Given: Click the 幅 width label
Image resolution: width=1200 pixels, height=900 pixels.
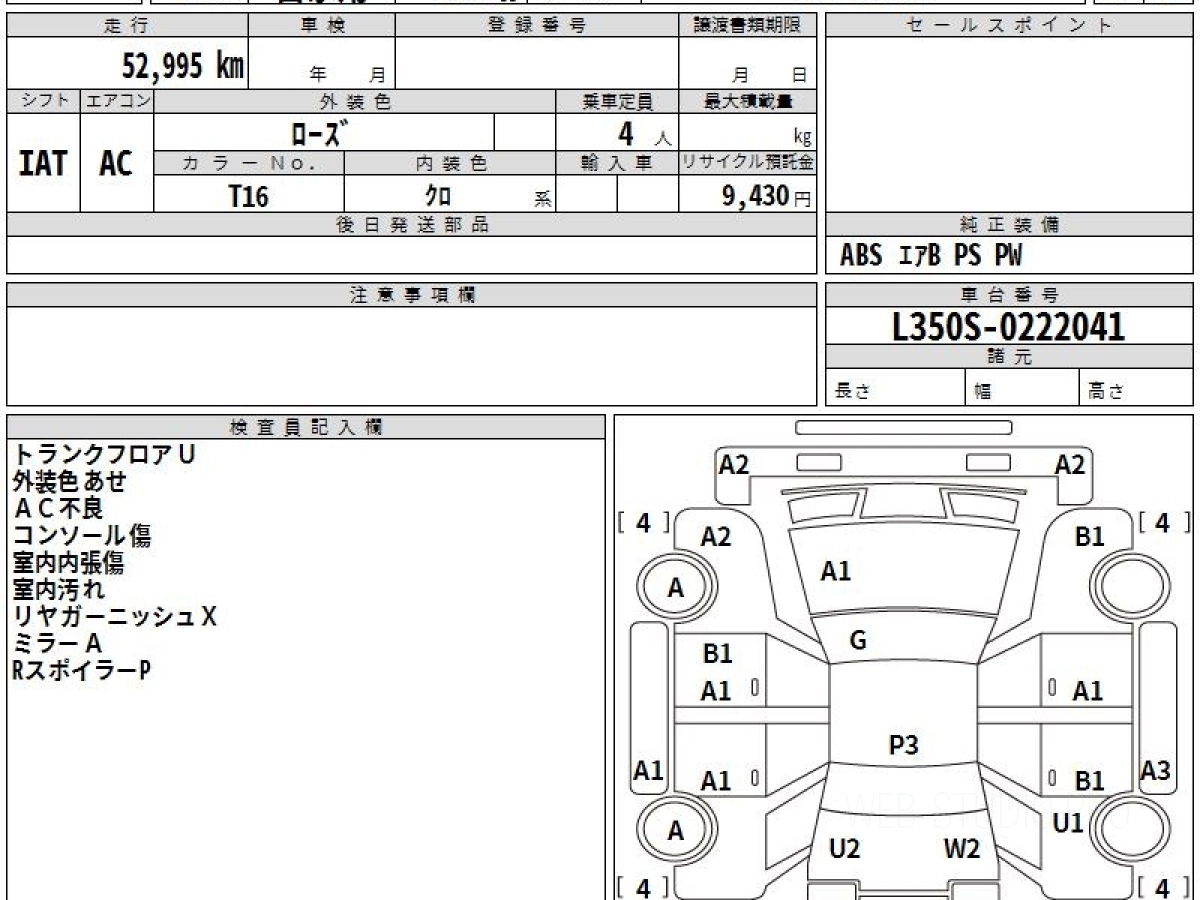Looking at the screenshot, I should (x=984, y=392).
